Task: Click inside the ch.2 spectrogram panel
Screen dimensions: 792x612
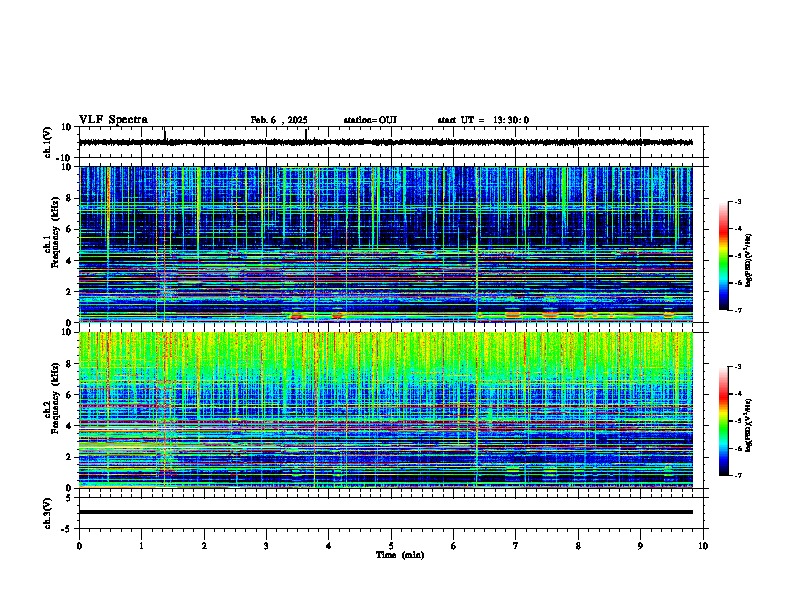Action: coord(385,410)
